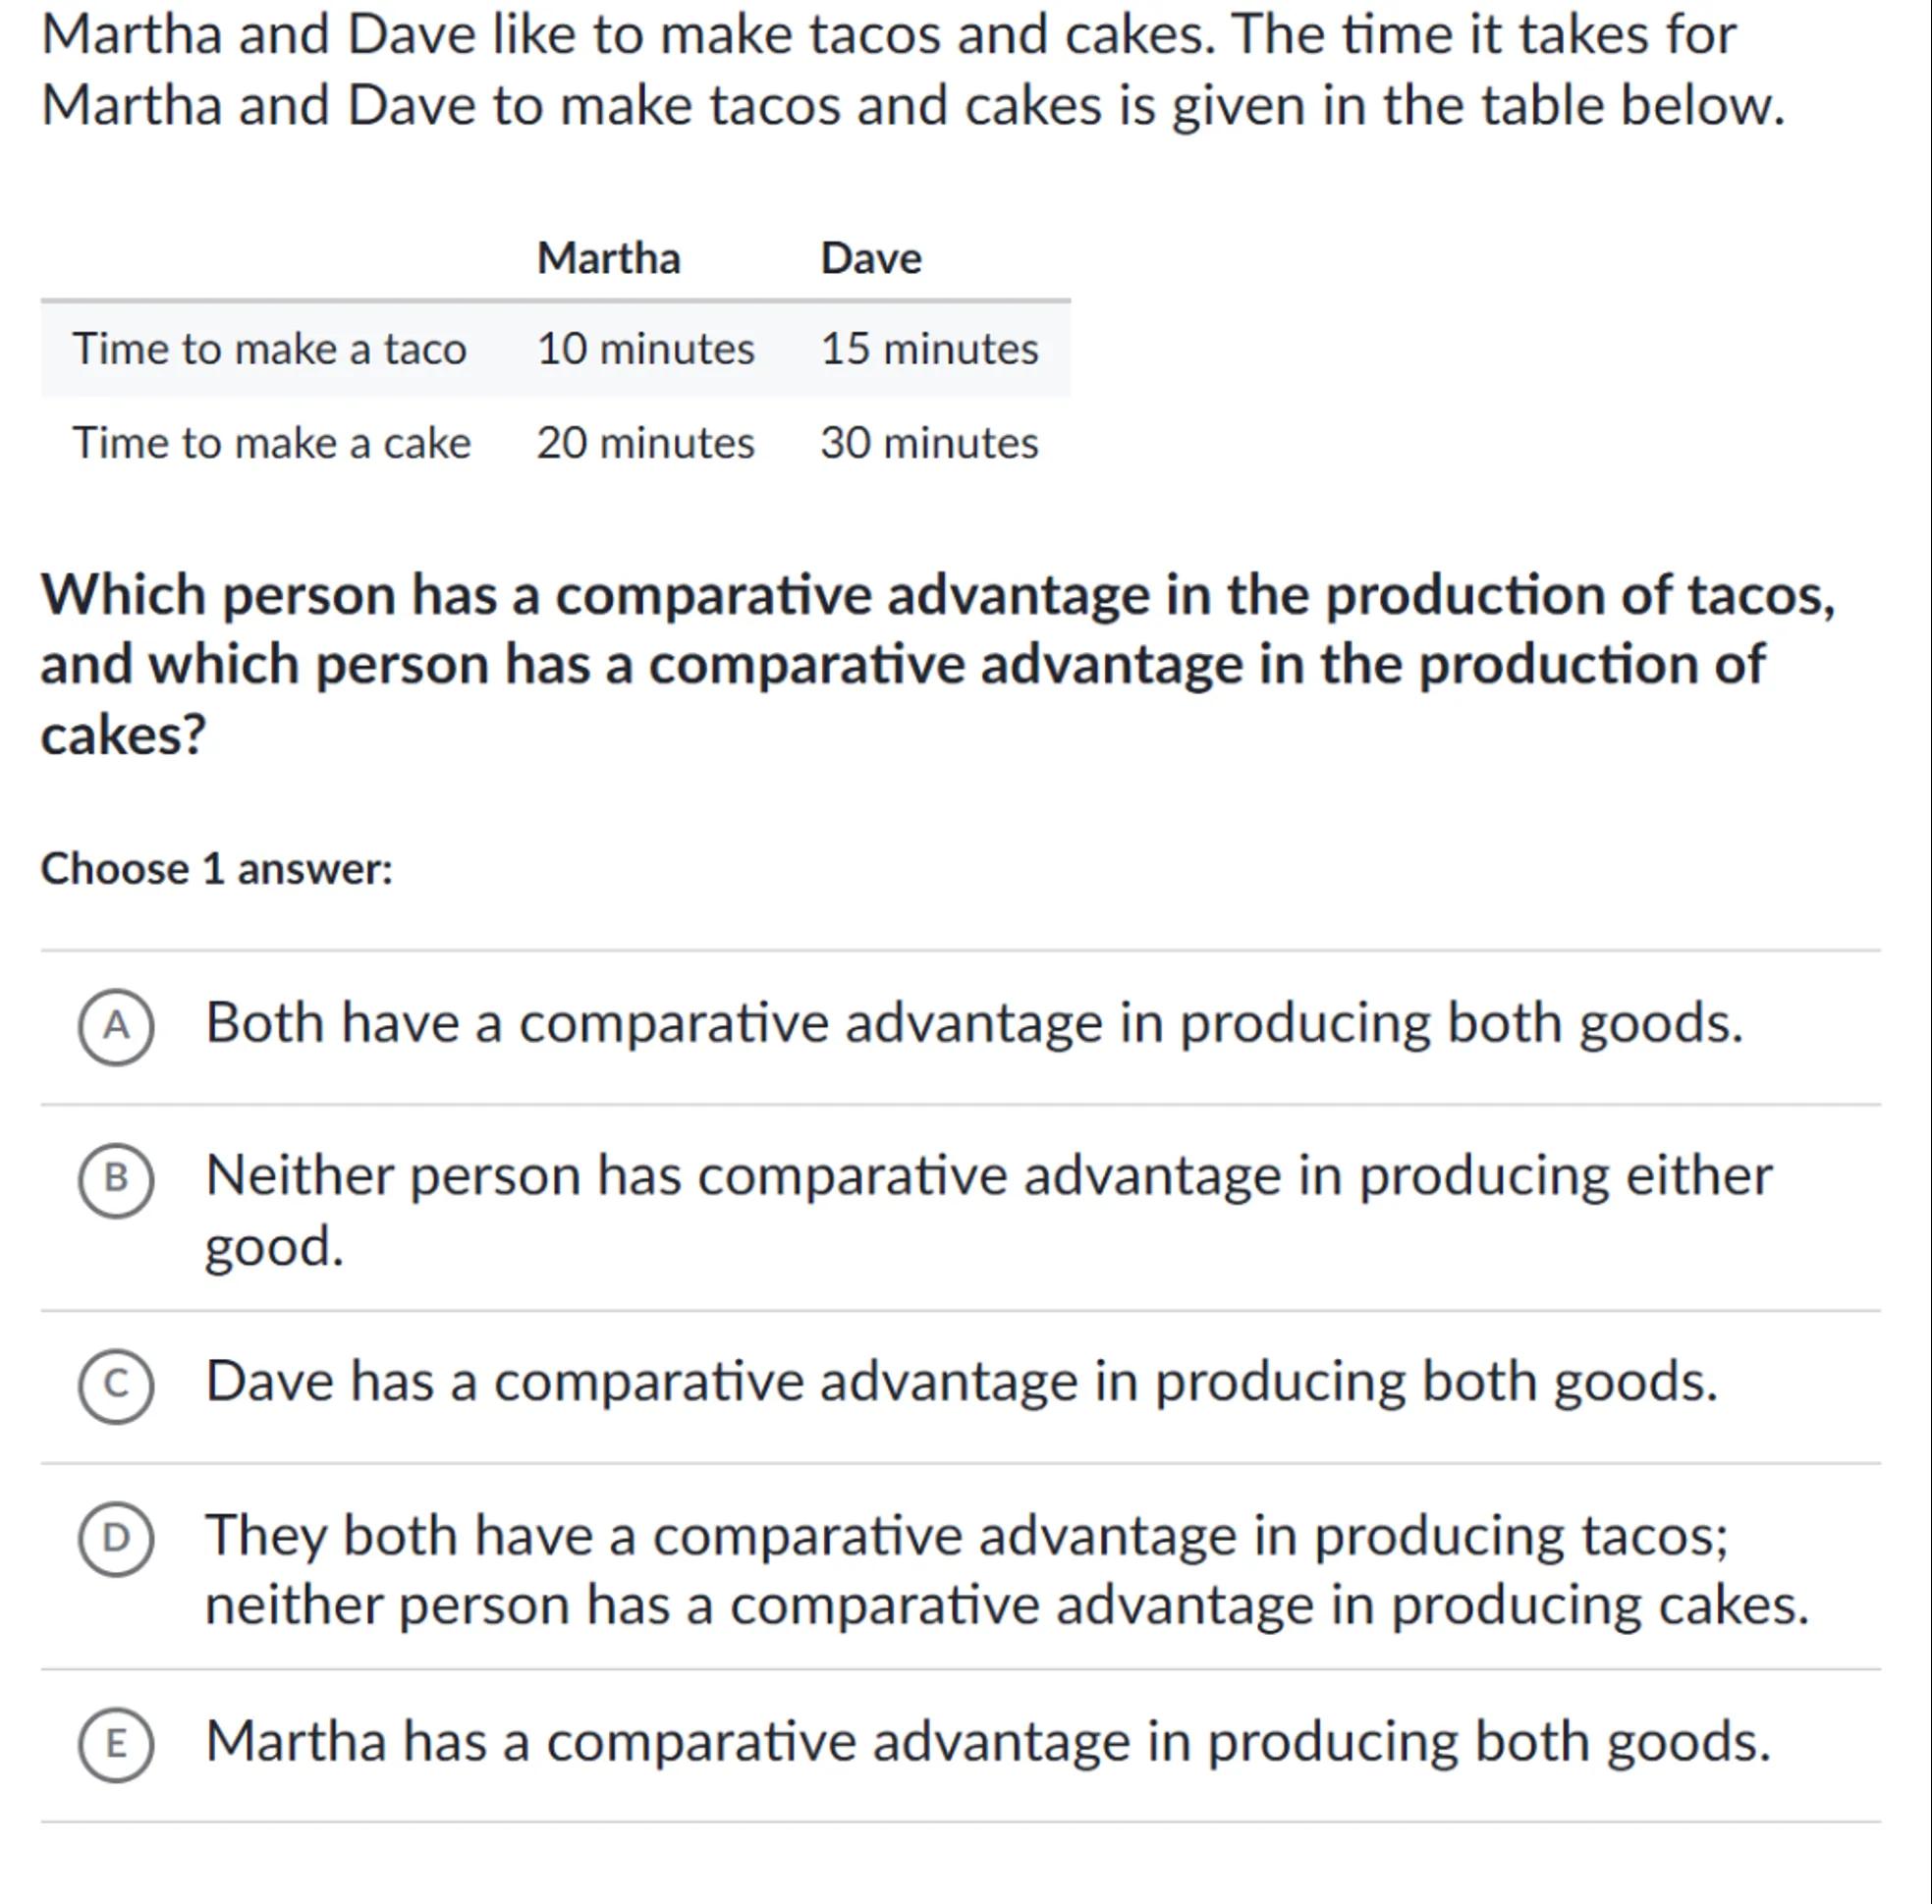
Task: Click the "Time to make a taco" row label
Action: click(269, 350)
